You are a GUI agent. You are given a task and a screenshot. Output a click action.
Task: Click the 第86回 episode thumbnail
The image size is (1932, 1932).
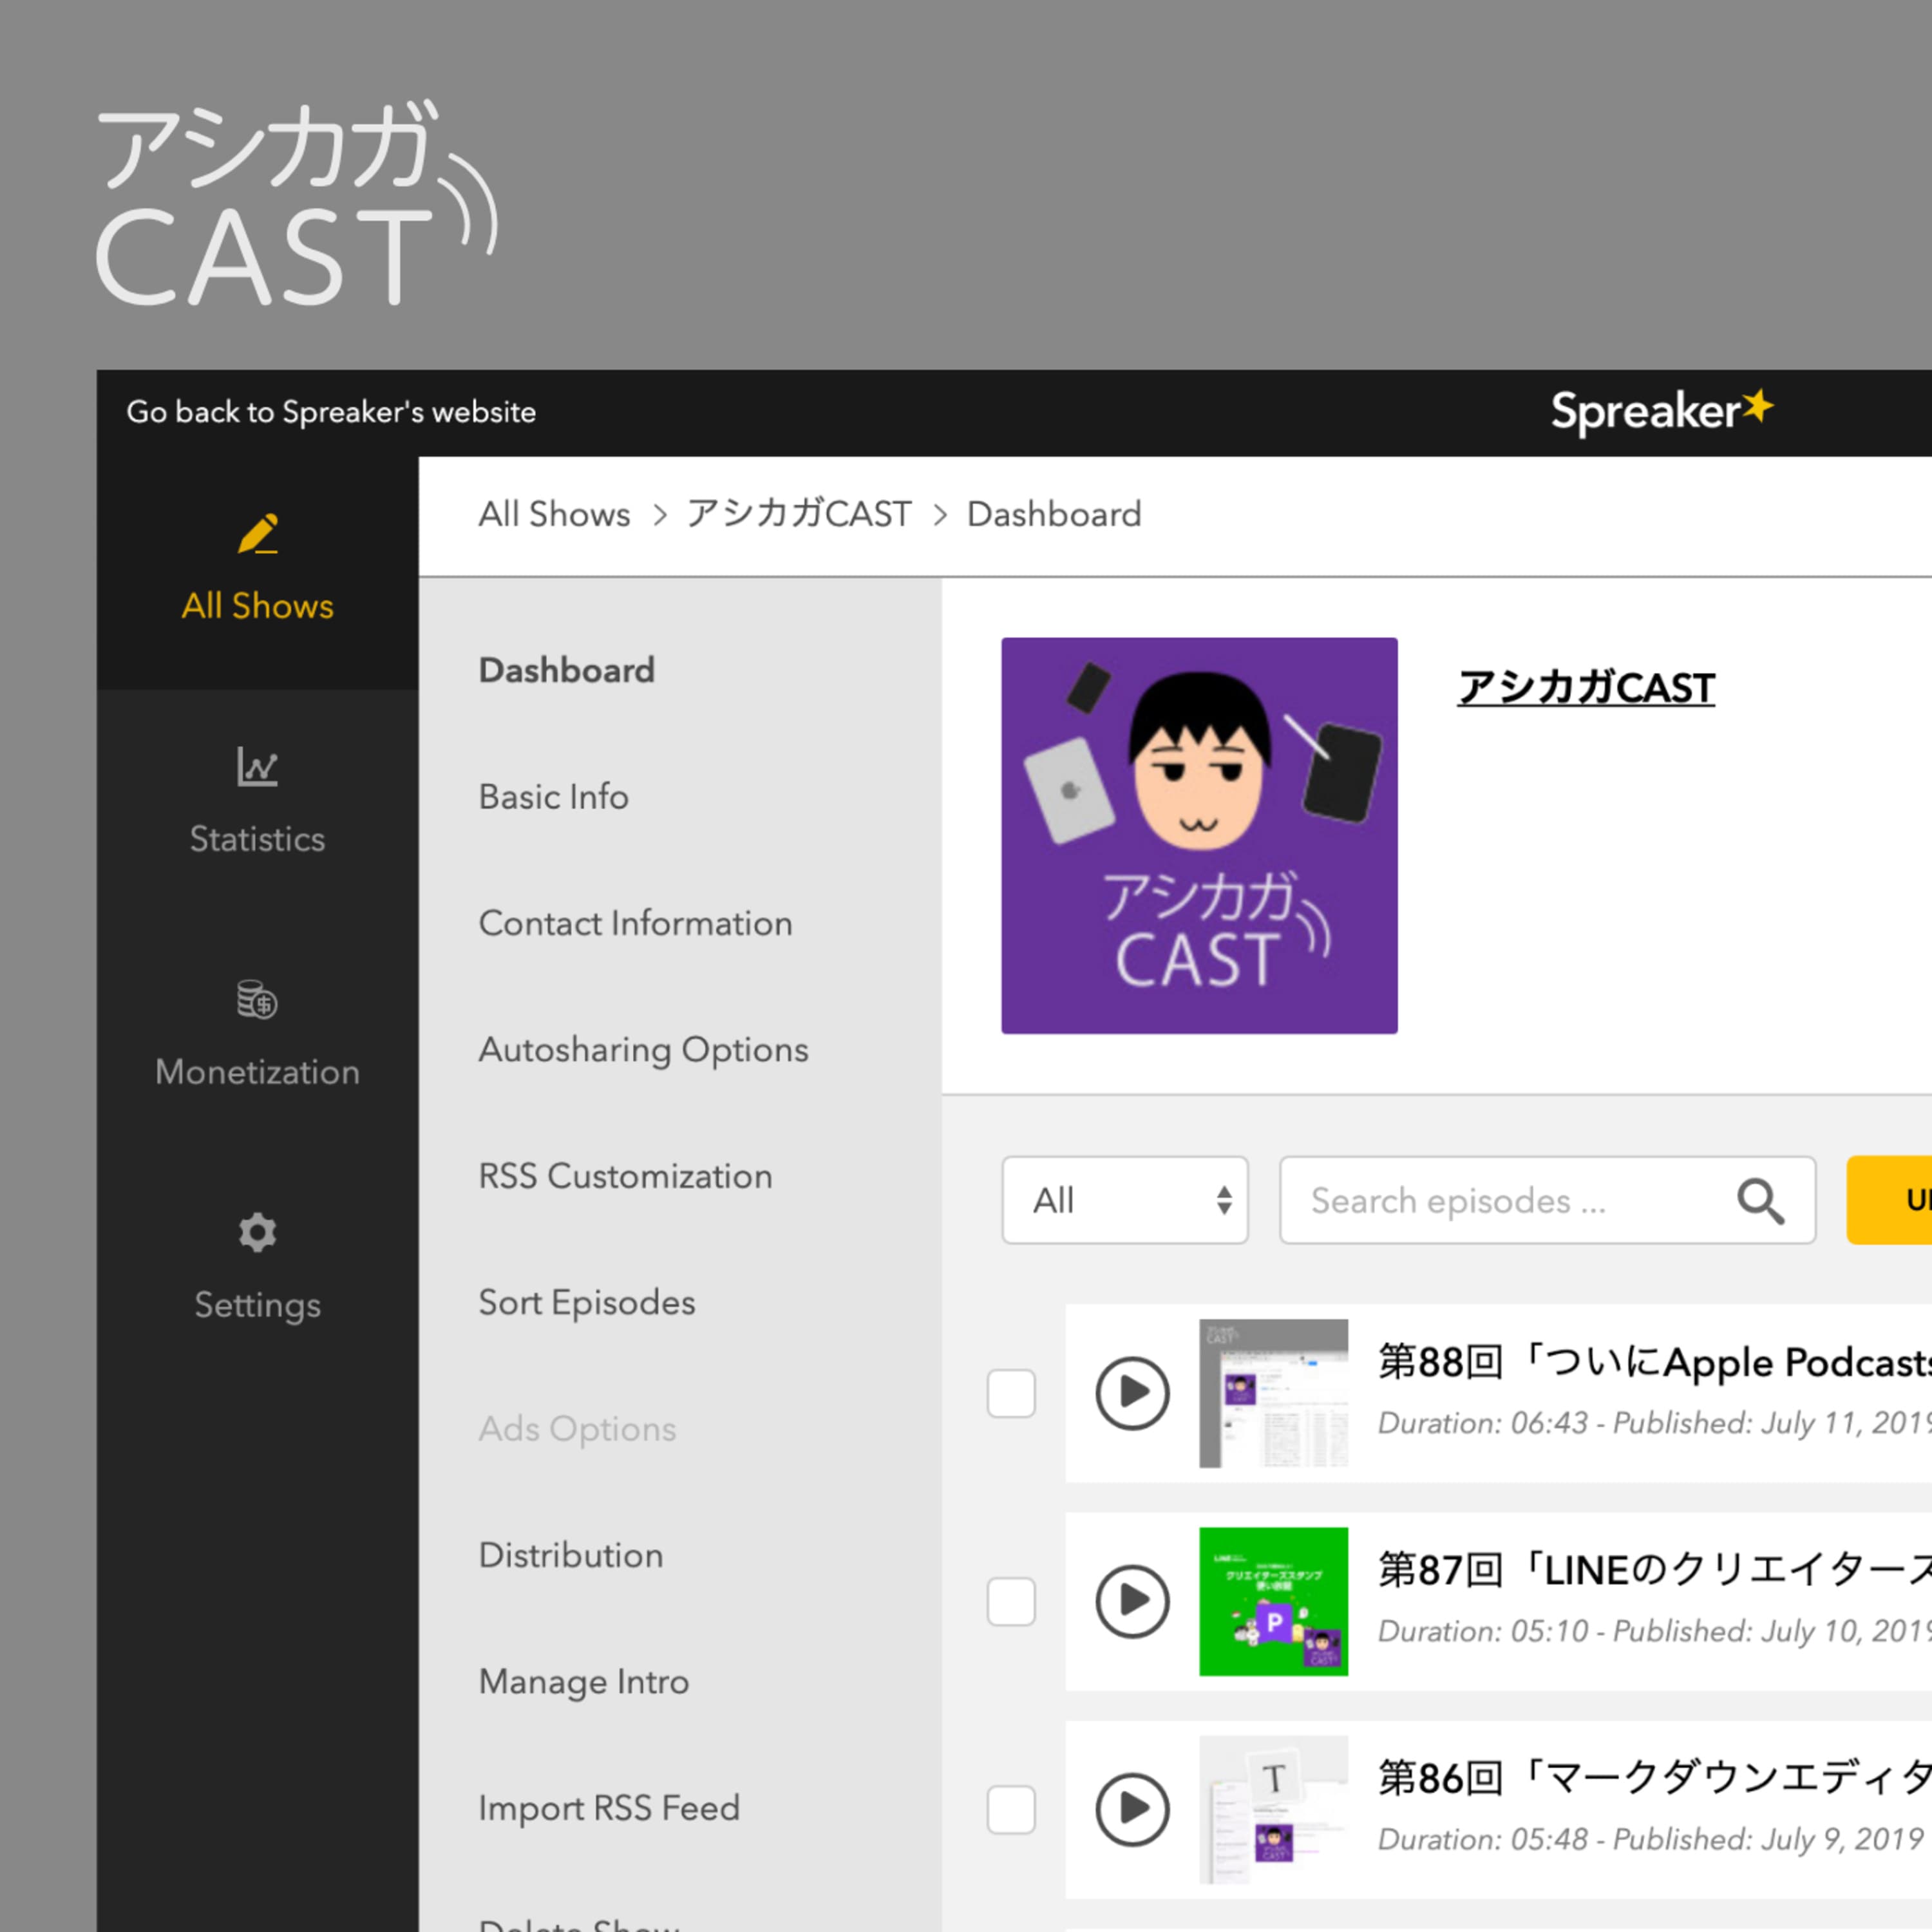coord(1273,1809)
